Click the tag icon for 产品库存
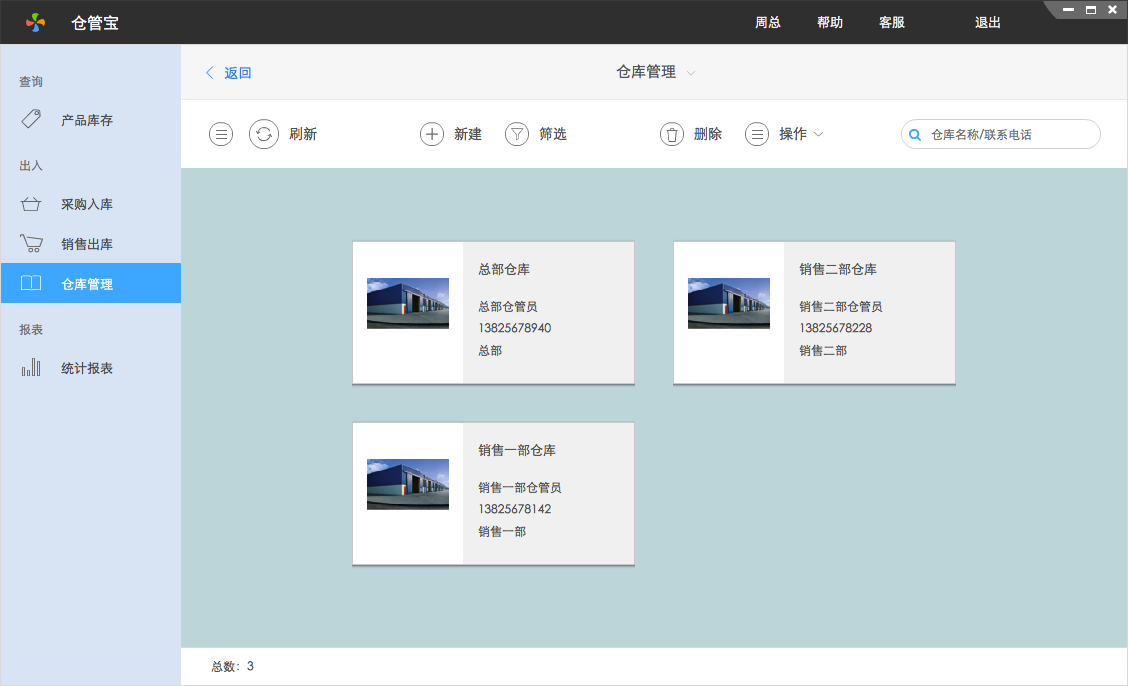The width and height of the screenshot is (1128, 686). point(31,120)
